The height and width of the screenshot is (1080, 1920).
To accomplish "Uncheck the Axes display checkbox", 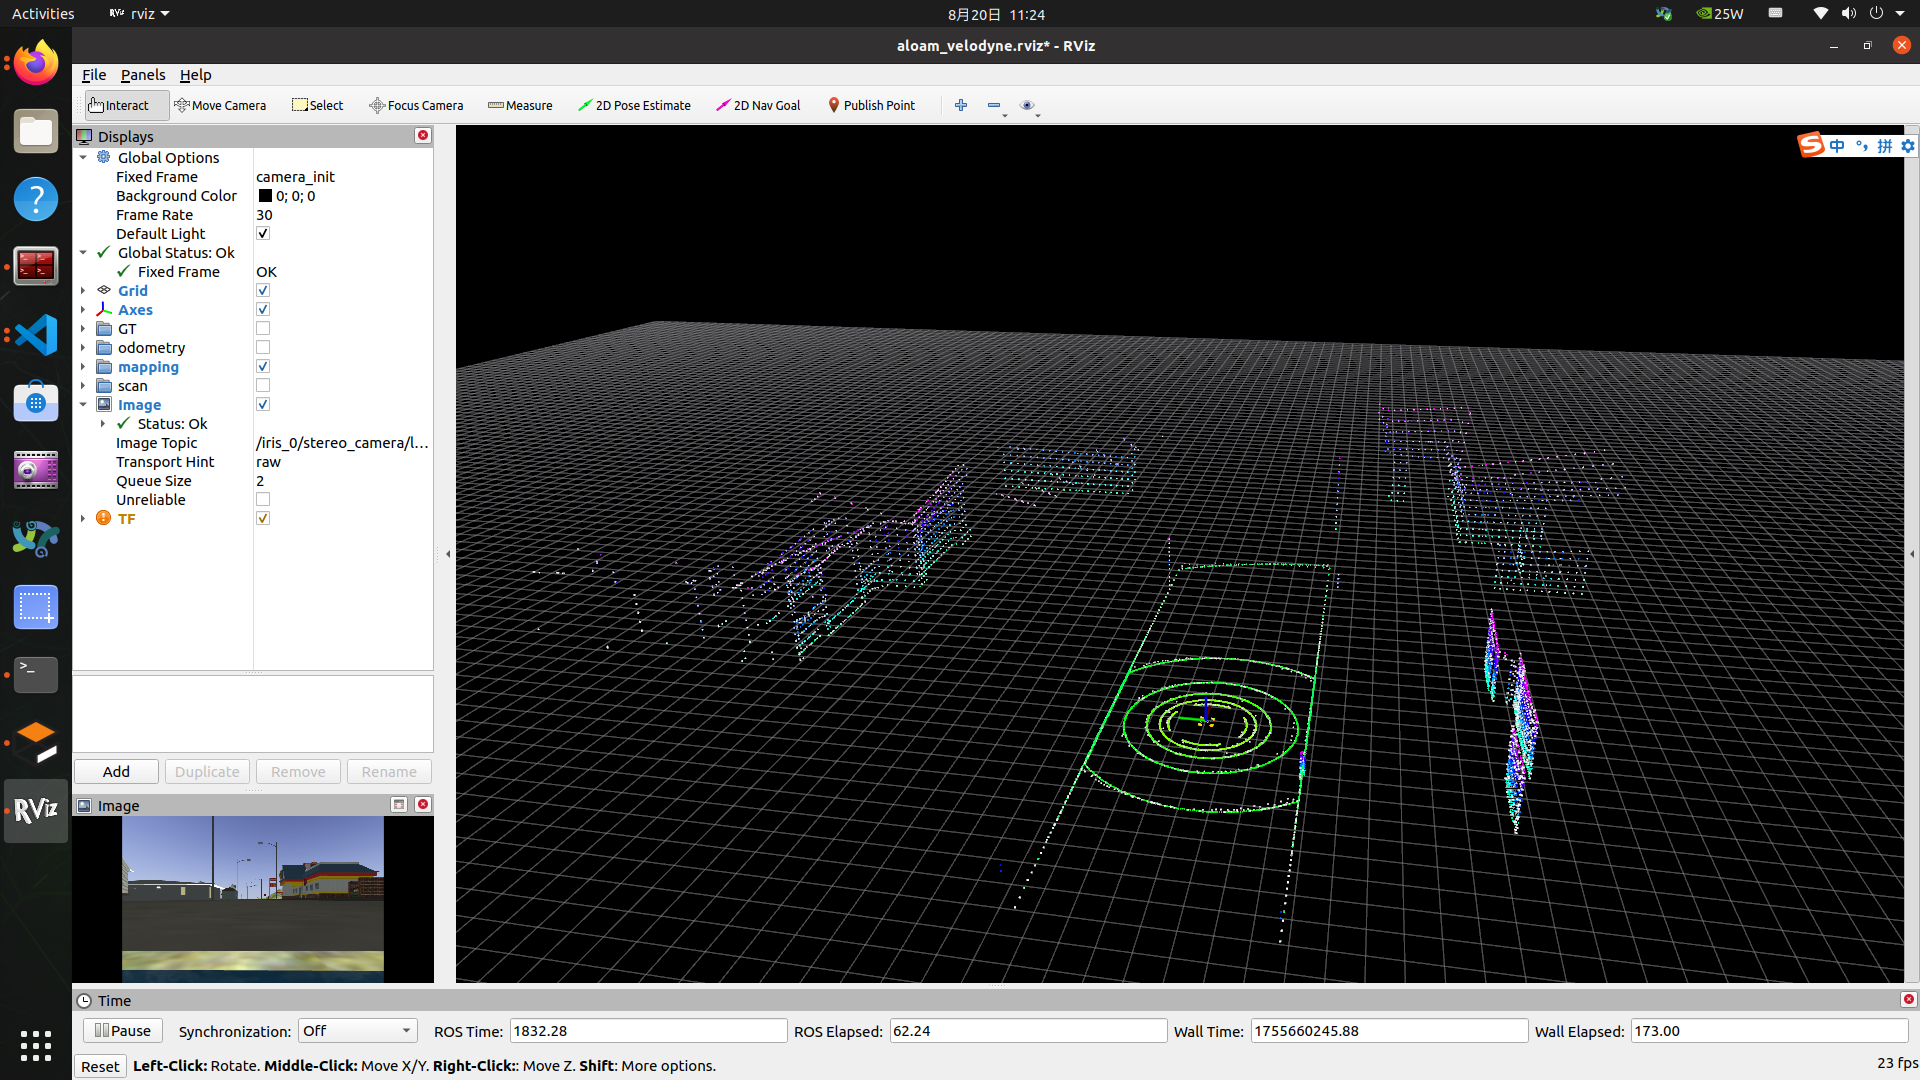I will (263, 309).
